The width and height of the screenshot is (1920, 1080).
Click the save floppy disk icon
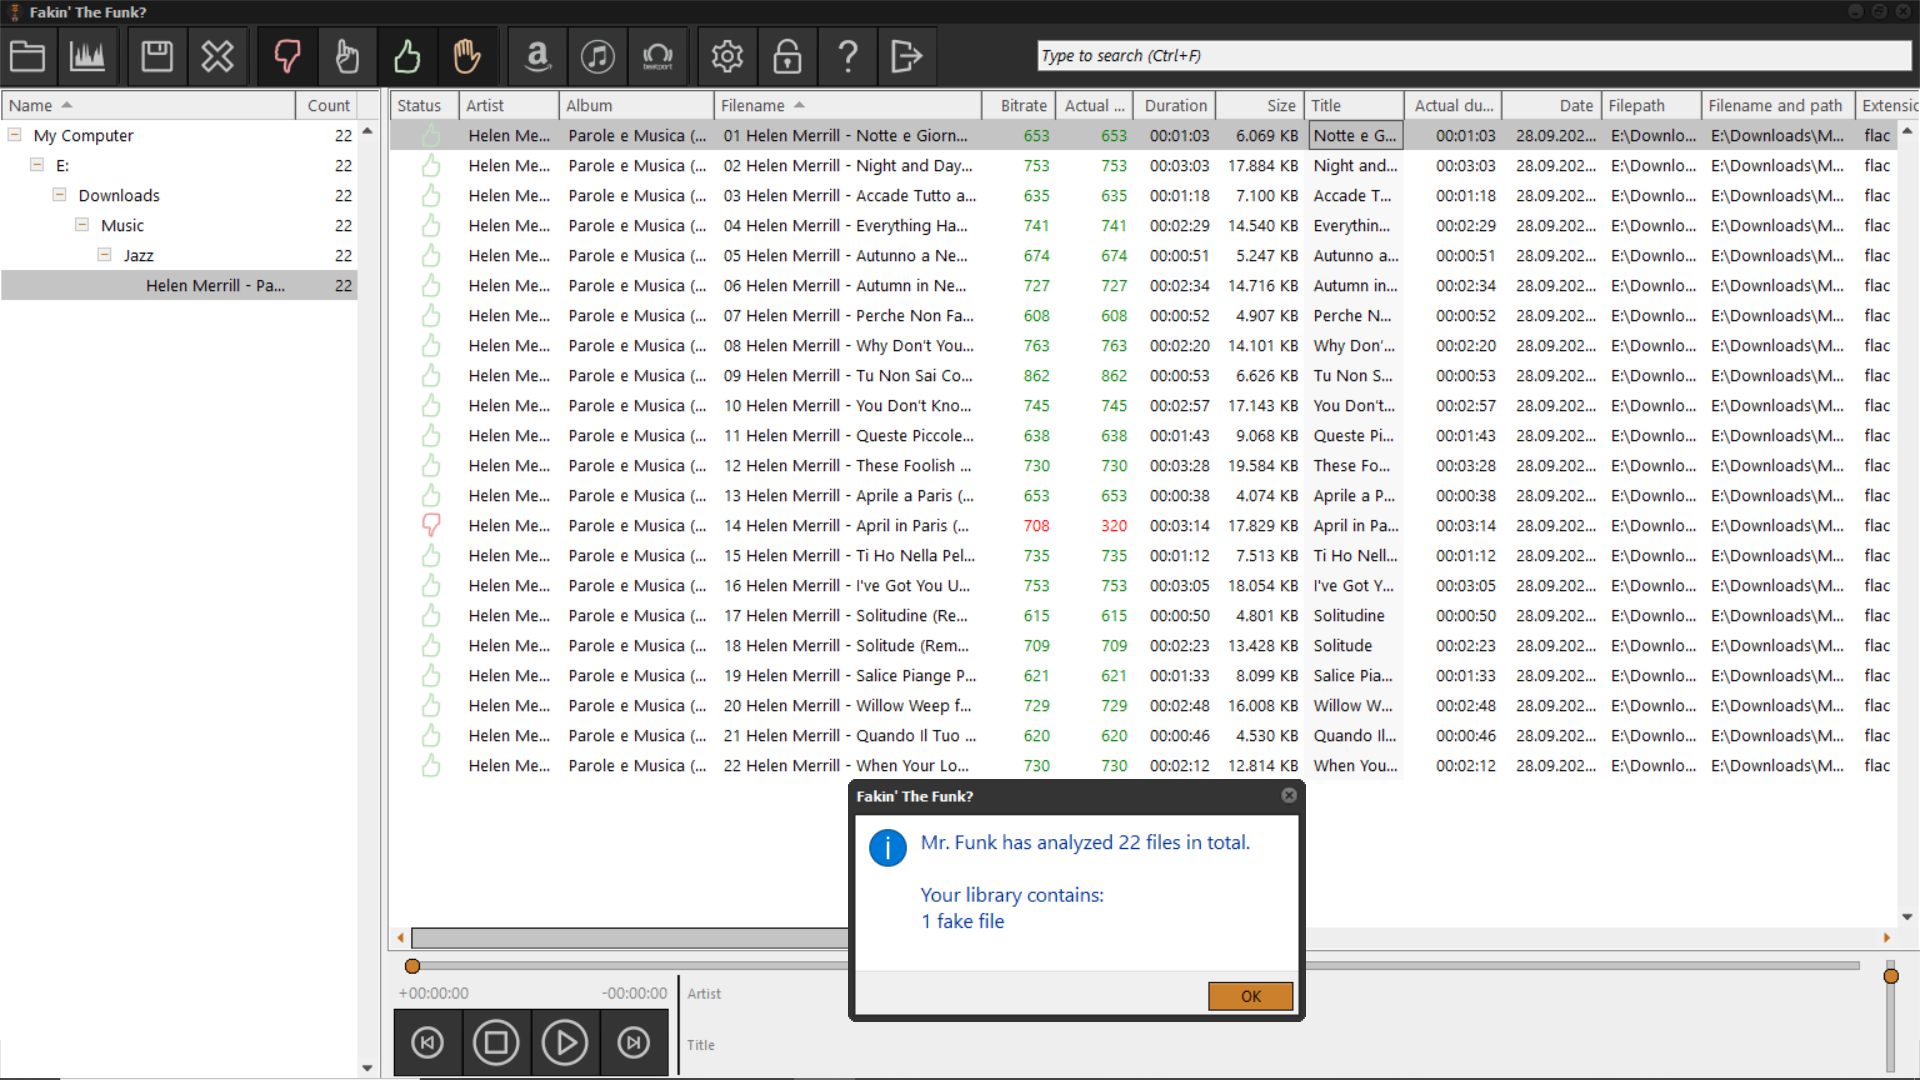tap(156, 56)
